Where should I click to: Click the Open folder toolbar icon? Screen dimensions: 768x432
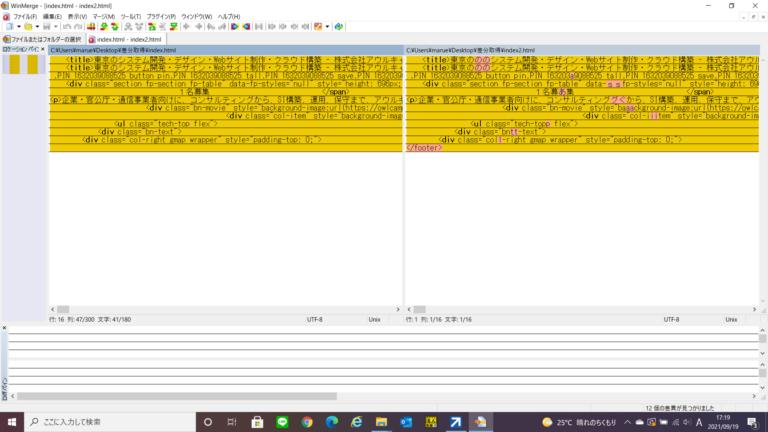[28, 27]
